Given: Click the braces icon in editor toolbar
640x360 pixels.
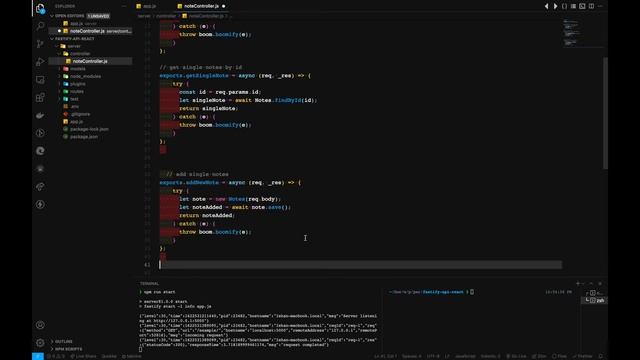Looking at the screenshot, I should (x=564, y=6).
